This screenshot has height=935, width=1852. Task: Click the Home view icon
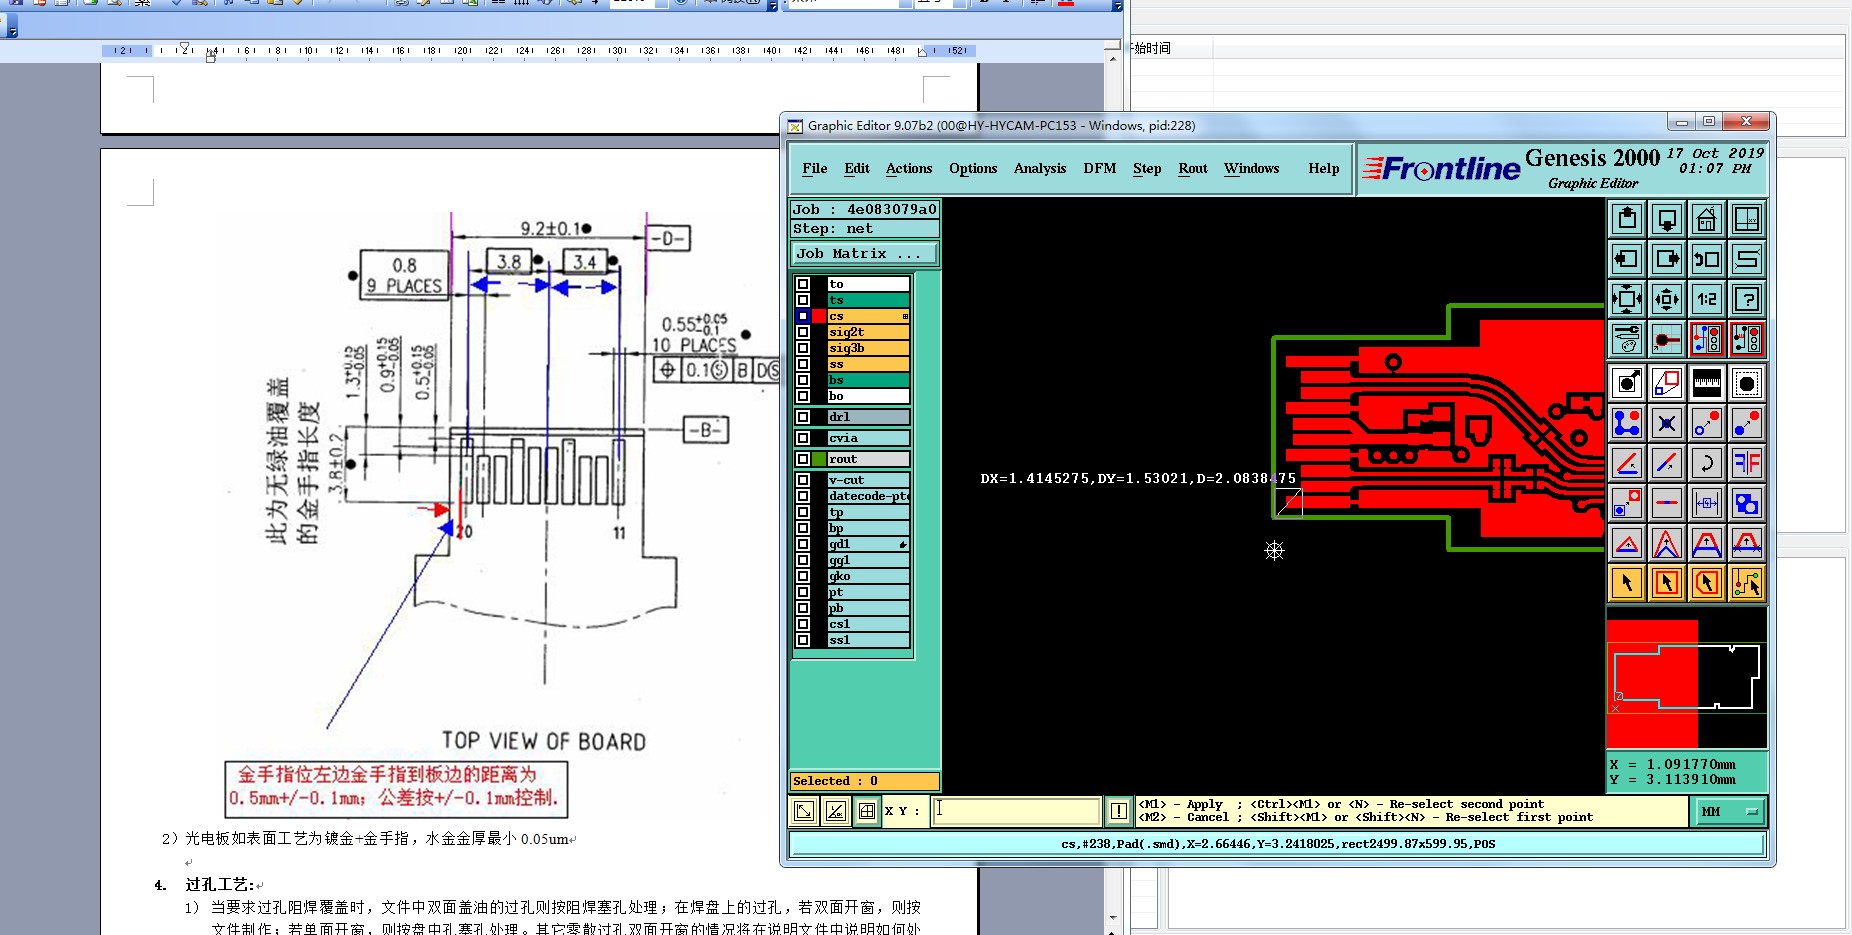point(1707,219)
